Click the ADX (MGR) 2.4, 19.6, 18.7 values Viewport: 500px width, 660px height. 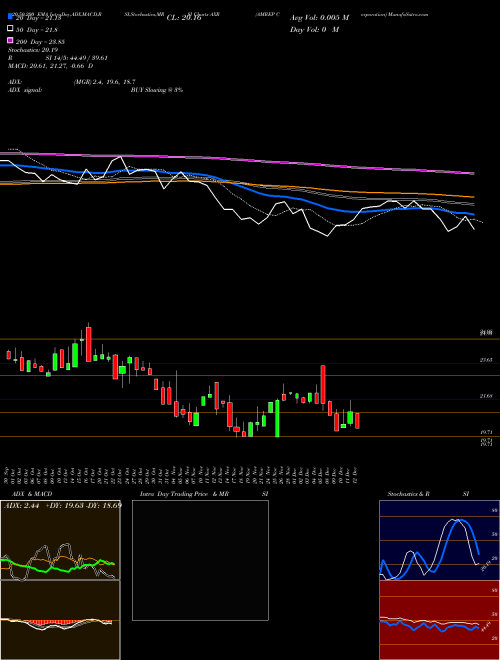[x=104, y=82]
